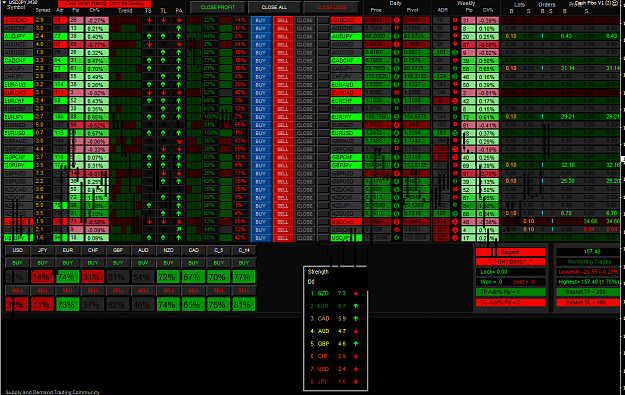
Task: Click AUDUSD weekly green circle indicator
Action: (x=455, y=52)
